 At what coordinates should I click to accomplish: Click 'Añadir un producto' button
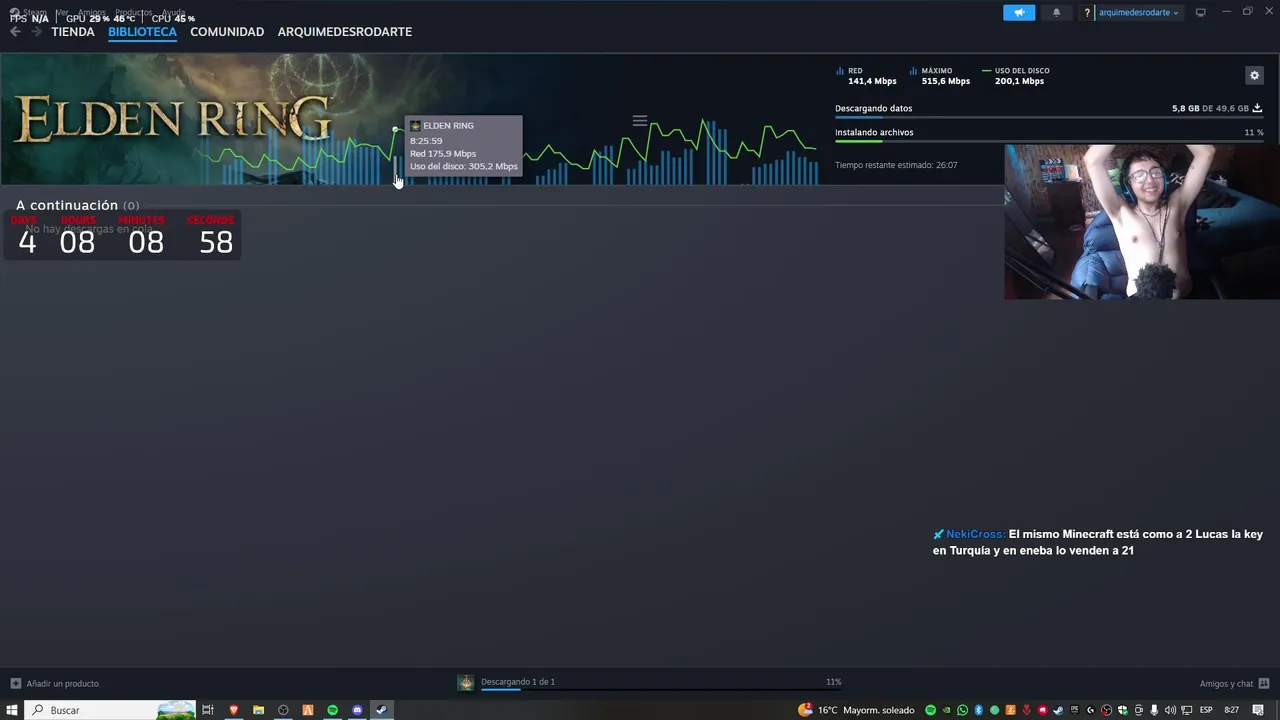pyautogui.click(x=55, y=683)
